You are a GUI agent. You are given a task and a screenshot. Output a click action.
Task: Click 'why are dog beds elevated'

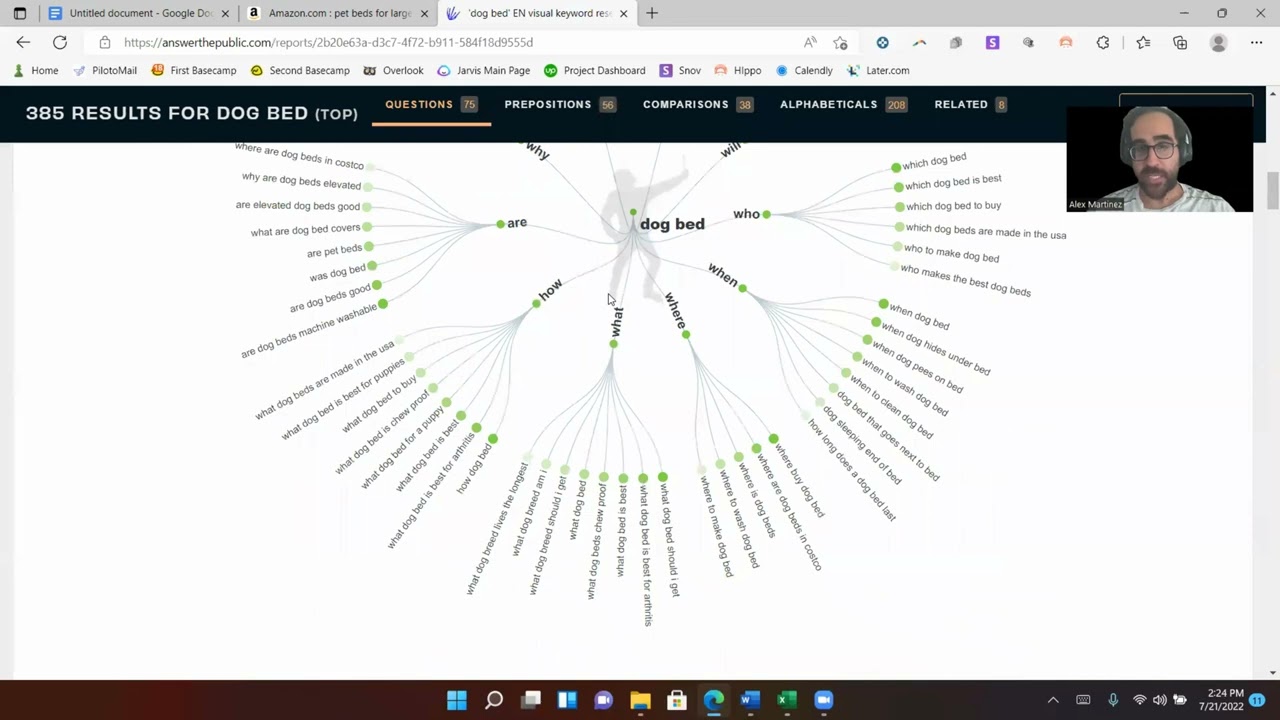tap(301, 181)
